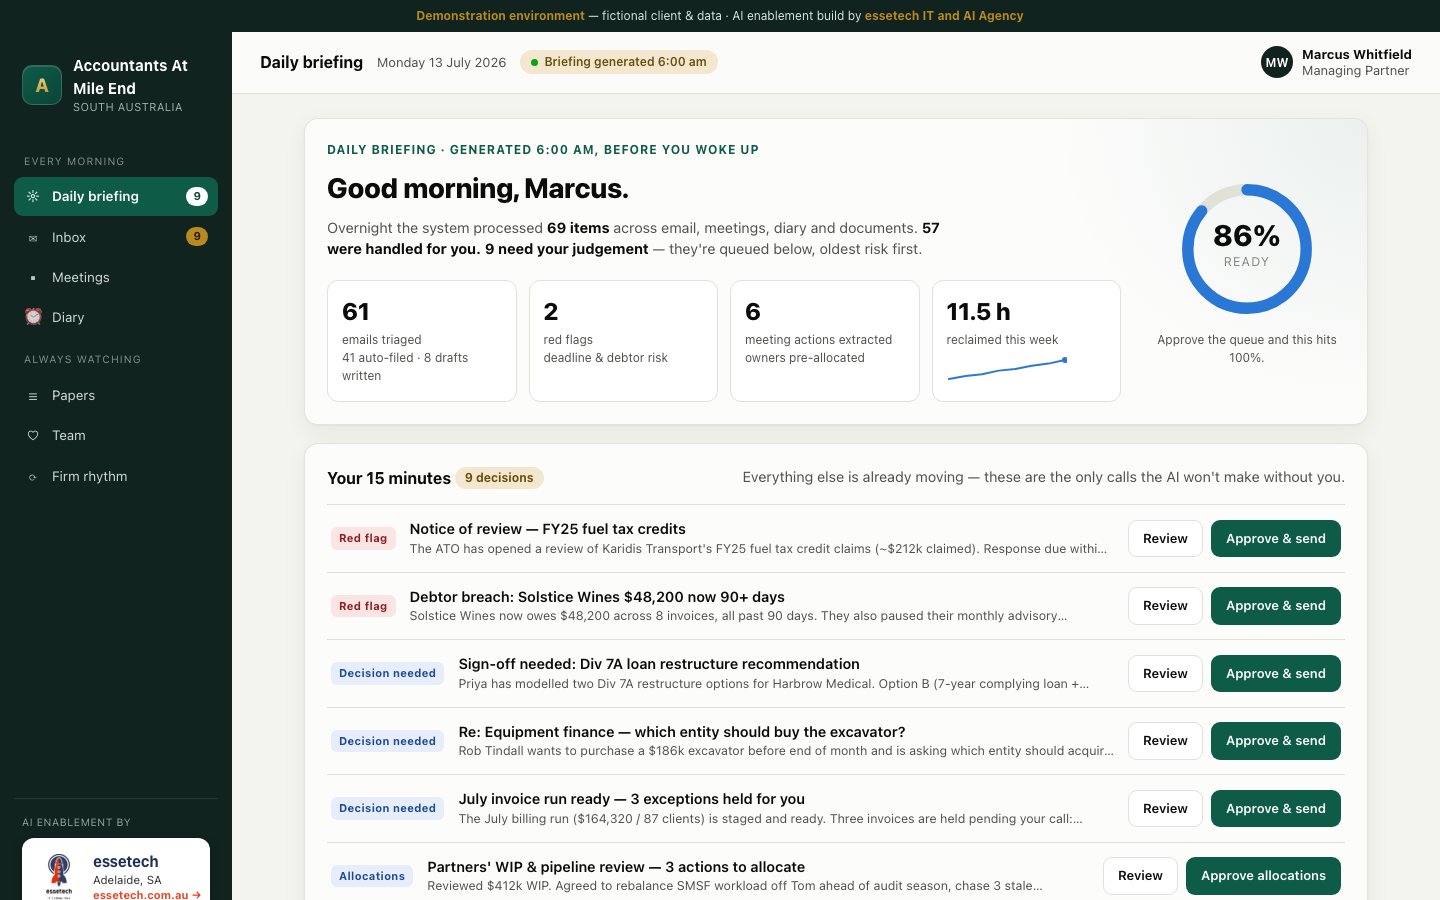Click the Team heart icon
The width and height of the screenshot is (1440, 900).
(33, 436)
